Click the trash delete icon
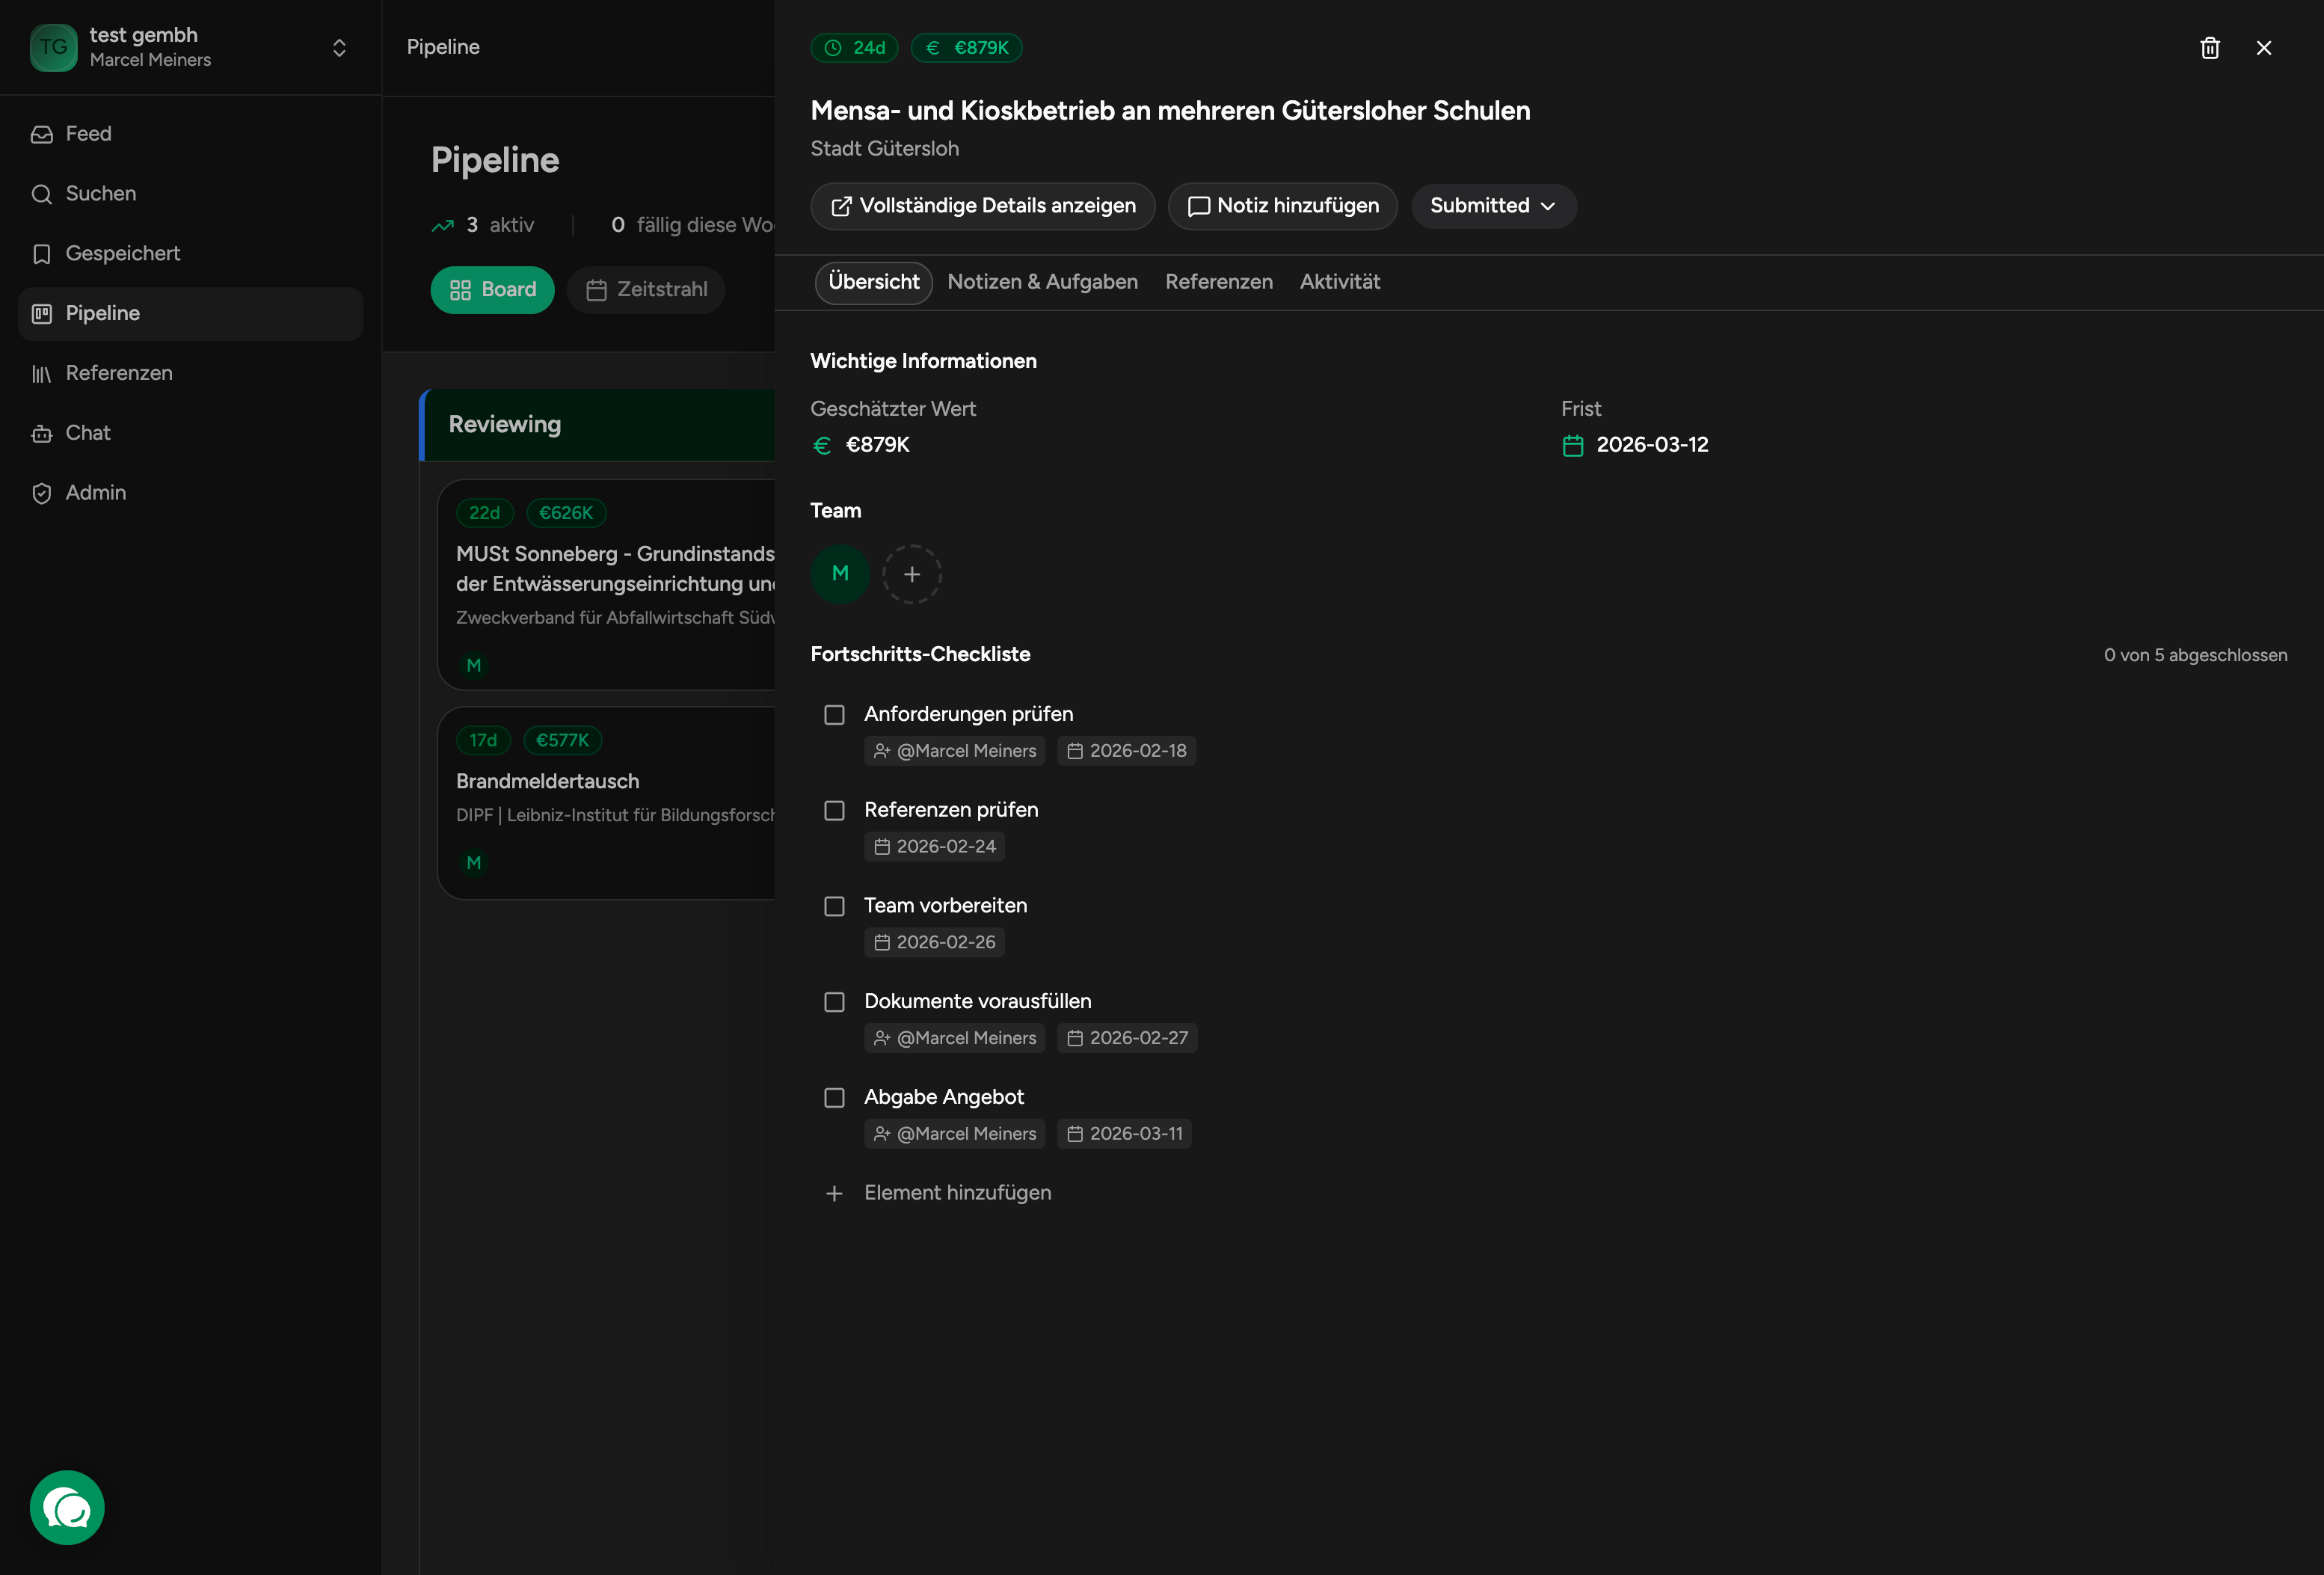This screenshot has height=1575, width=2324. tap(2209, 48)
